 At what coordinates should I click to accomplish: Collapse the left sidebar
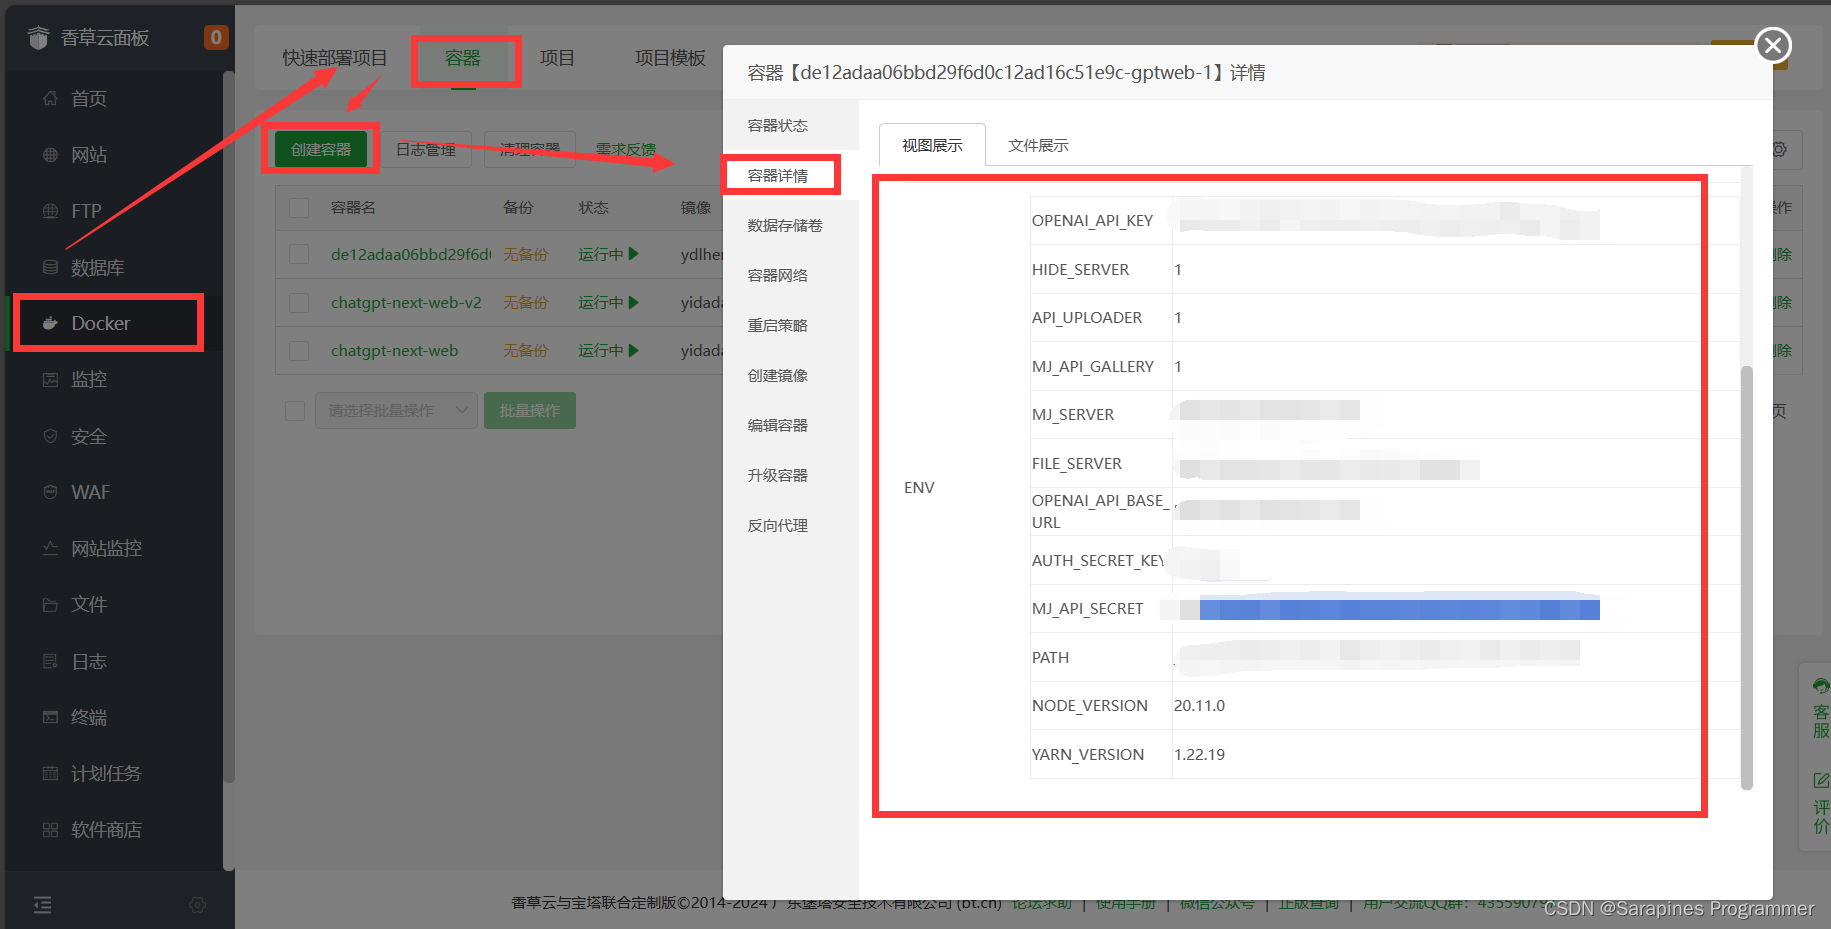(x=42, y=904)
